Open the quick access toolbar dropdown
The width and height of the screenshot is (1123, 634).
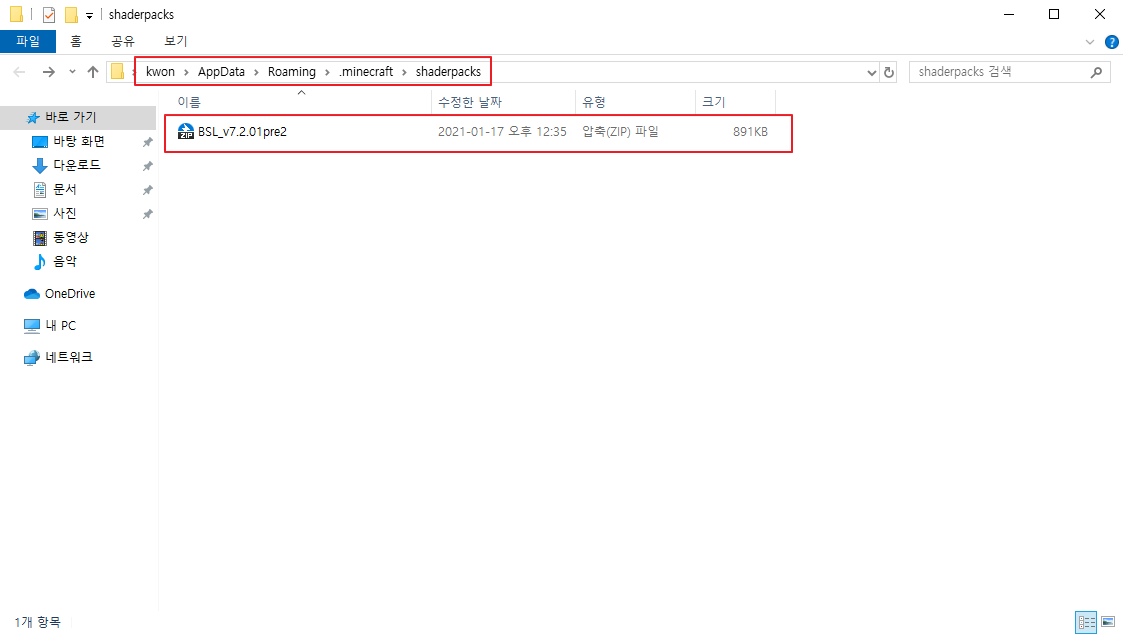point(90,15)
